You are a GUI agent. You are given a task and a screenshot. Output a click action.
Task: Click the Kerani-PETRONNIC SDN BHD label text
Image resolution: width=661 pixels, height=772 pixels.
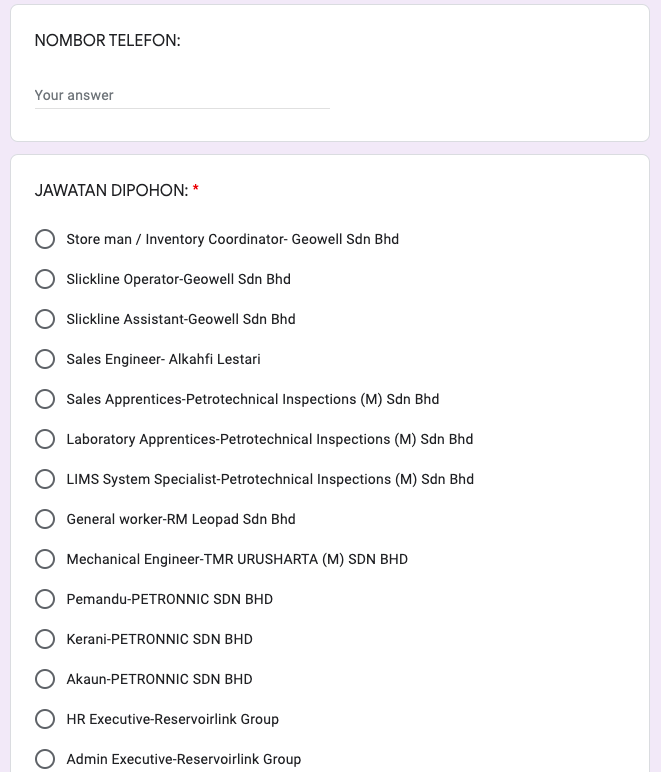pyautogui.click(x=159, y=639)
